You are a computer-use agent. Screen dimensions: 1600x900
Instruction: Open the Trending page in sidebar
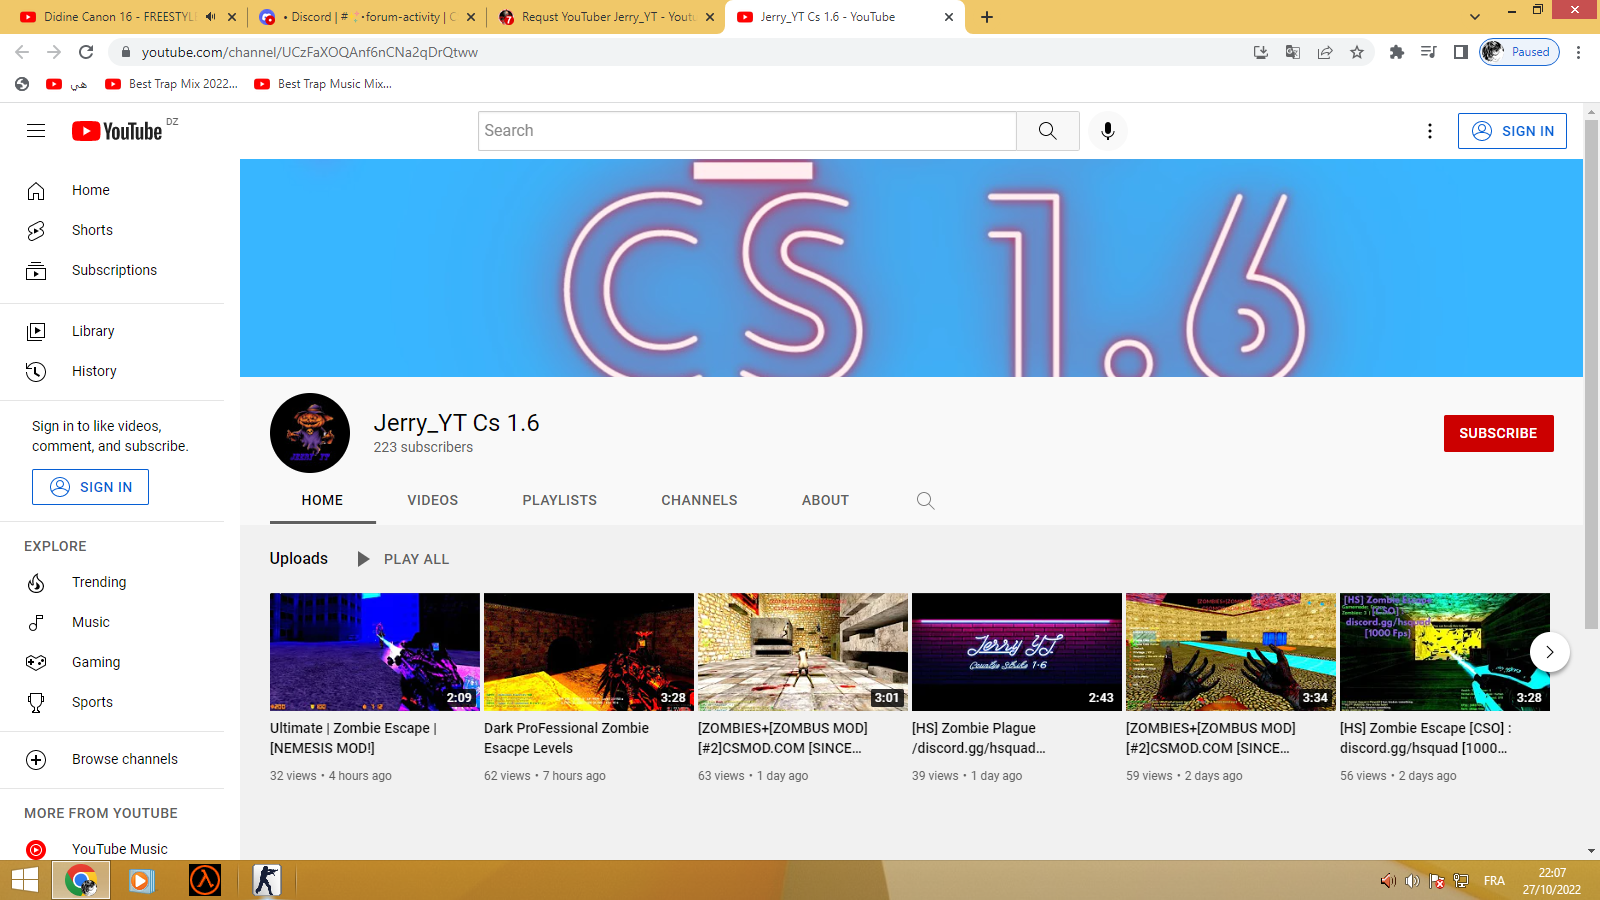coord(99,582)
